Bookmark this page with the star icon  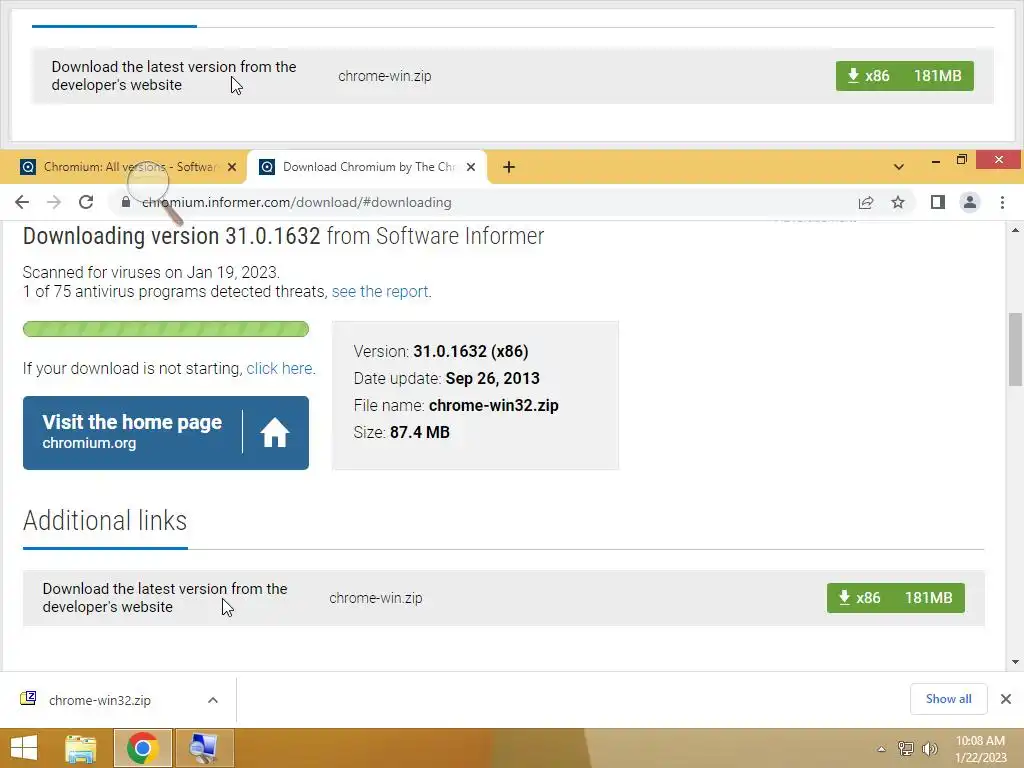(x=898, y=202)
